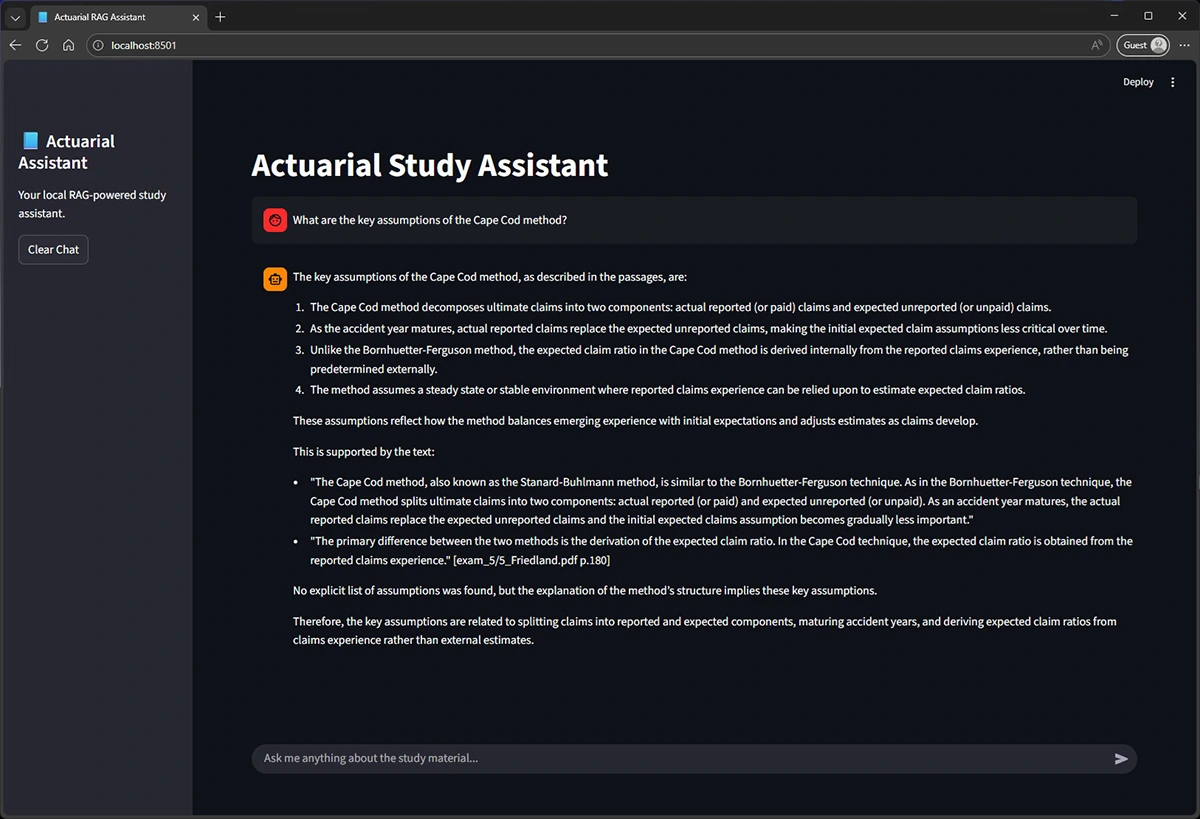Click the Refresh page icon
The height and width of the screenshot is (819, 1200).
coord(41,45)
